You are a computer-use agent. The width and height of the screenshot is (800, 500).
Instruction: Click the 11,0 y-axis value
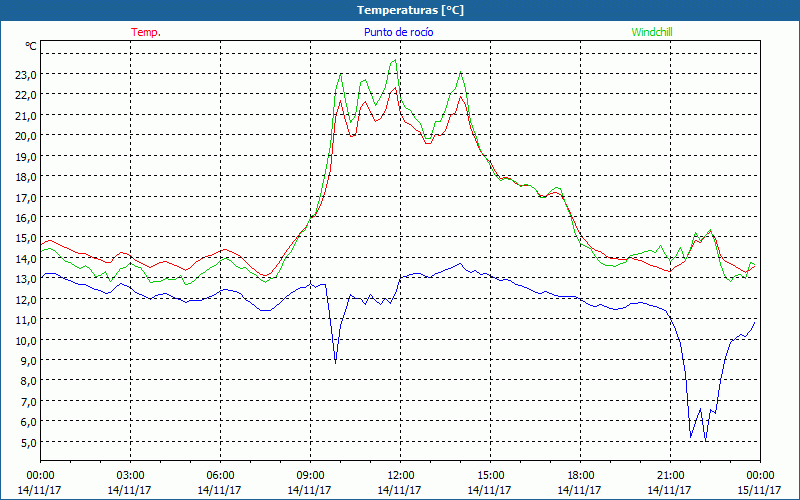point(26,319)
